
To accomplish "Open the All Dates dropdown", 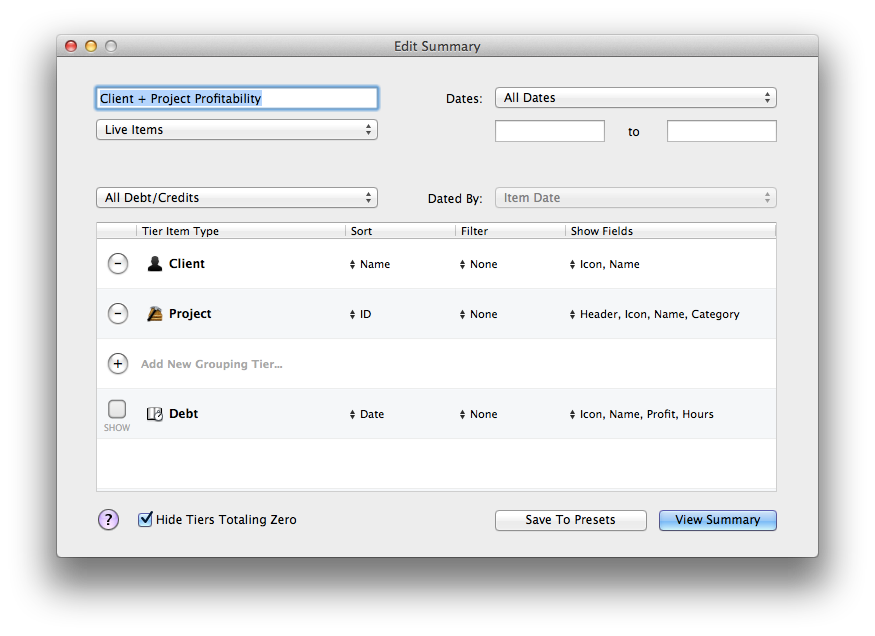I will click(636, 97).
